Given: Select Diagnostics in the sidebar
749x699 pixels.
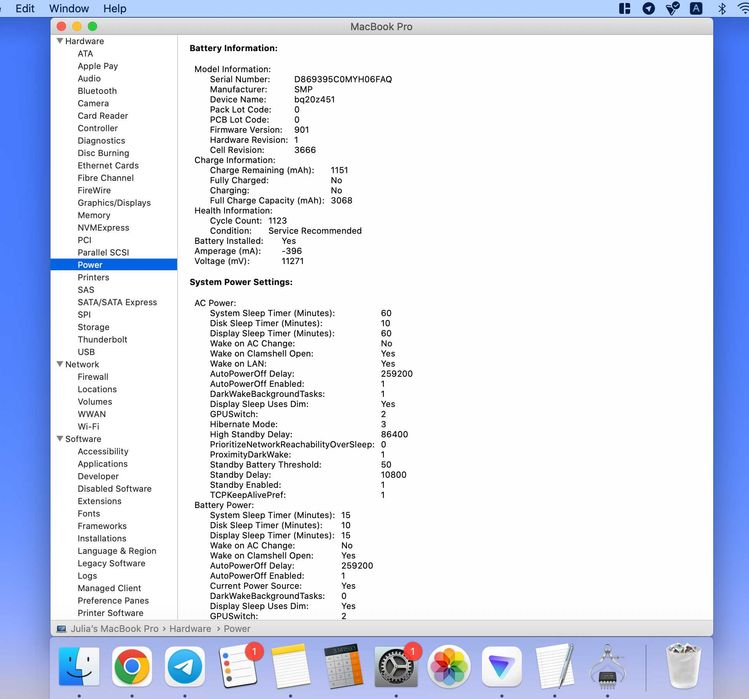Looking at the screenshot, I should coord(101,140).
